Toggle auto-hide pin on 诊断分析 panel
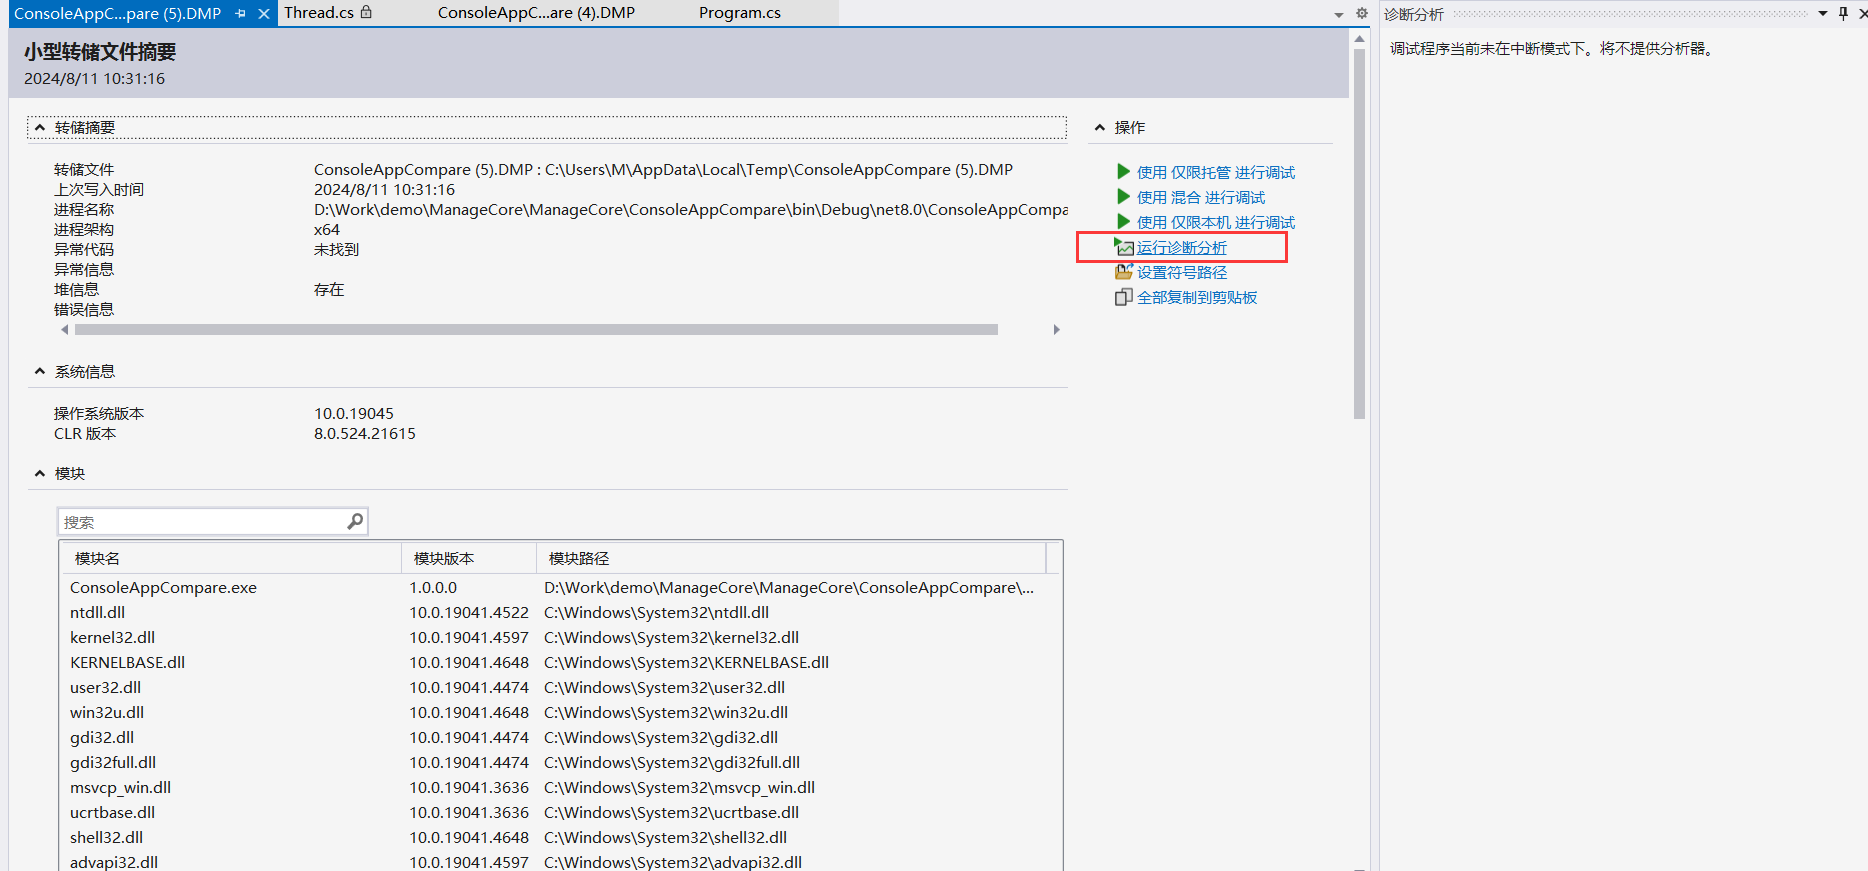This screenshot has width=1868, height=871. click(1844, 14)
